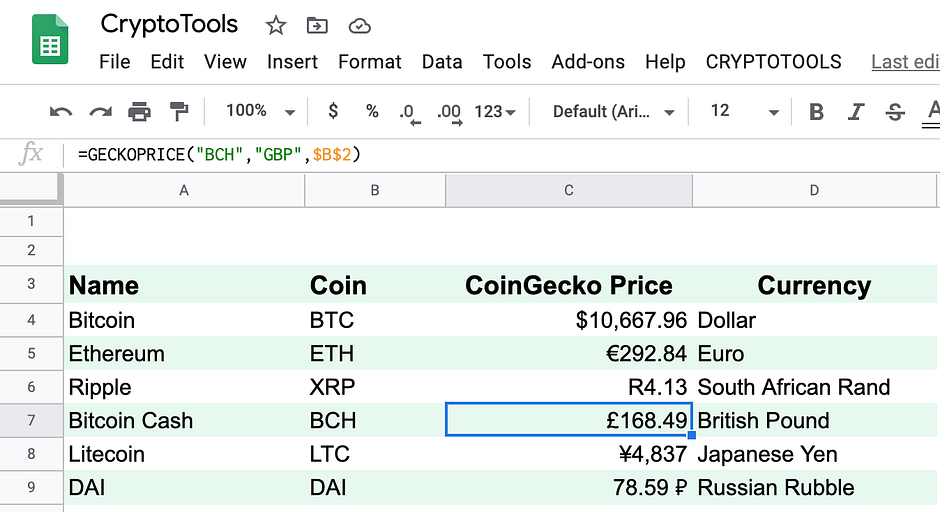Open the Google Sheets home icon
Viewport: 940px width, 512px height.
pos(50,40)
